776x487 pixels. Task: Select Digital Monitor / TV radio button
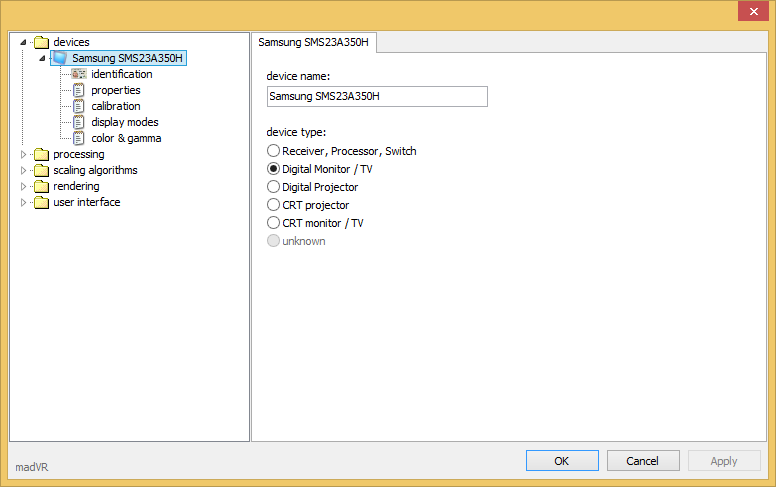click(273, 169)
